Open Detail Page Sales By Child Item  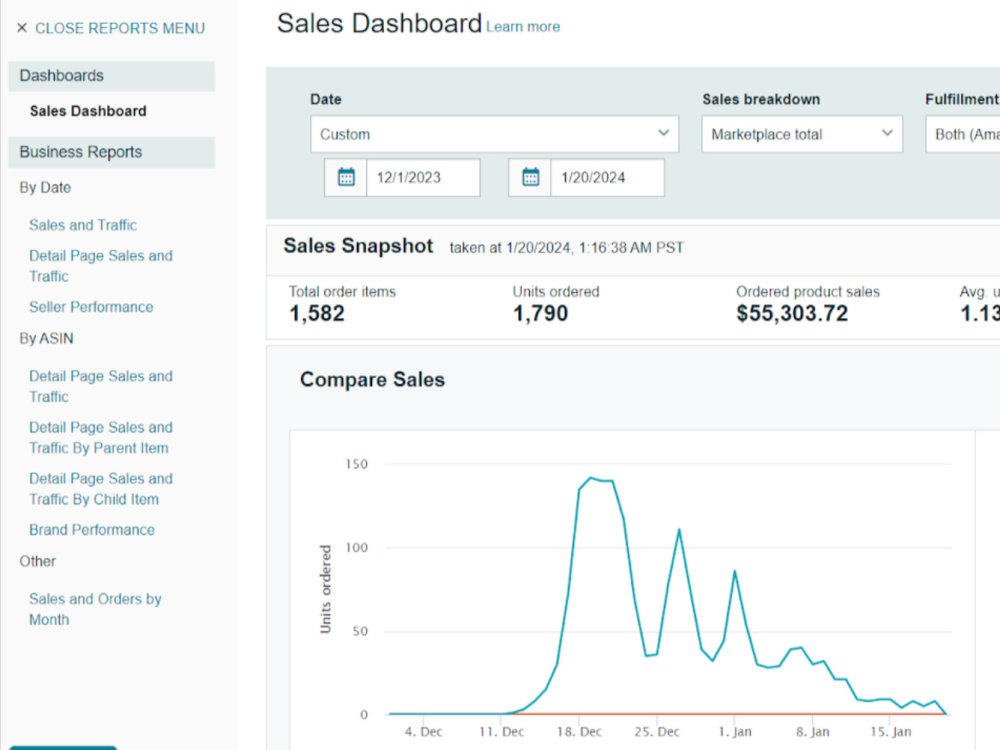(101, 489)
